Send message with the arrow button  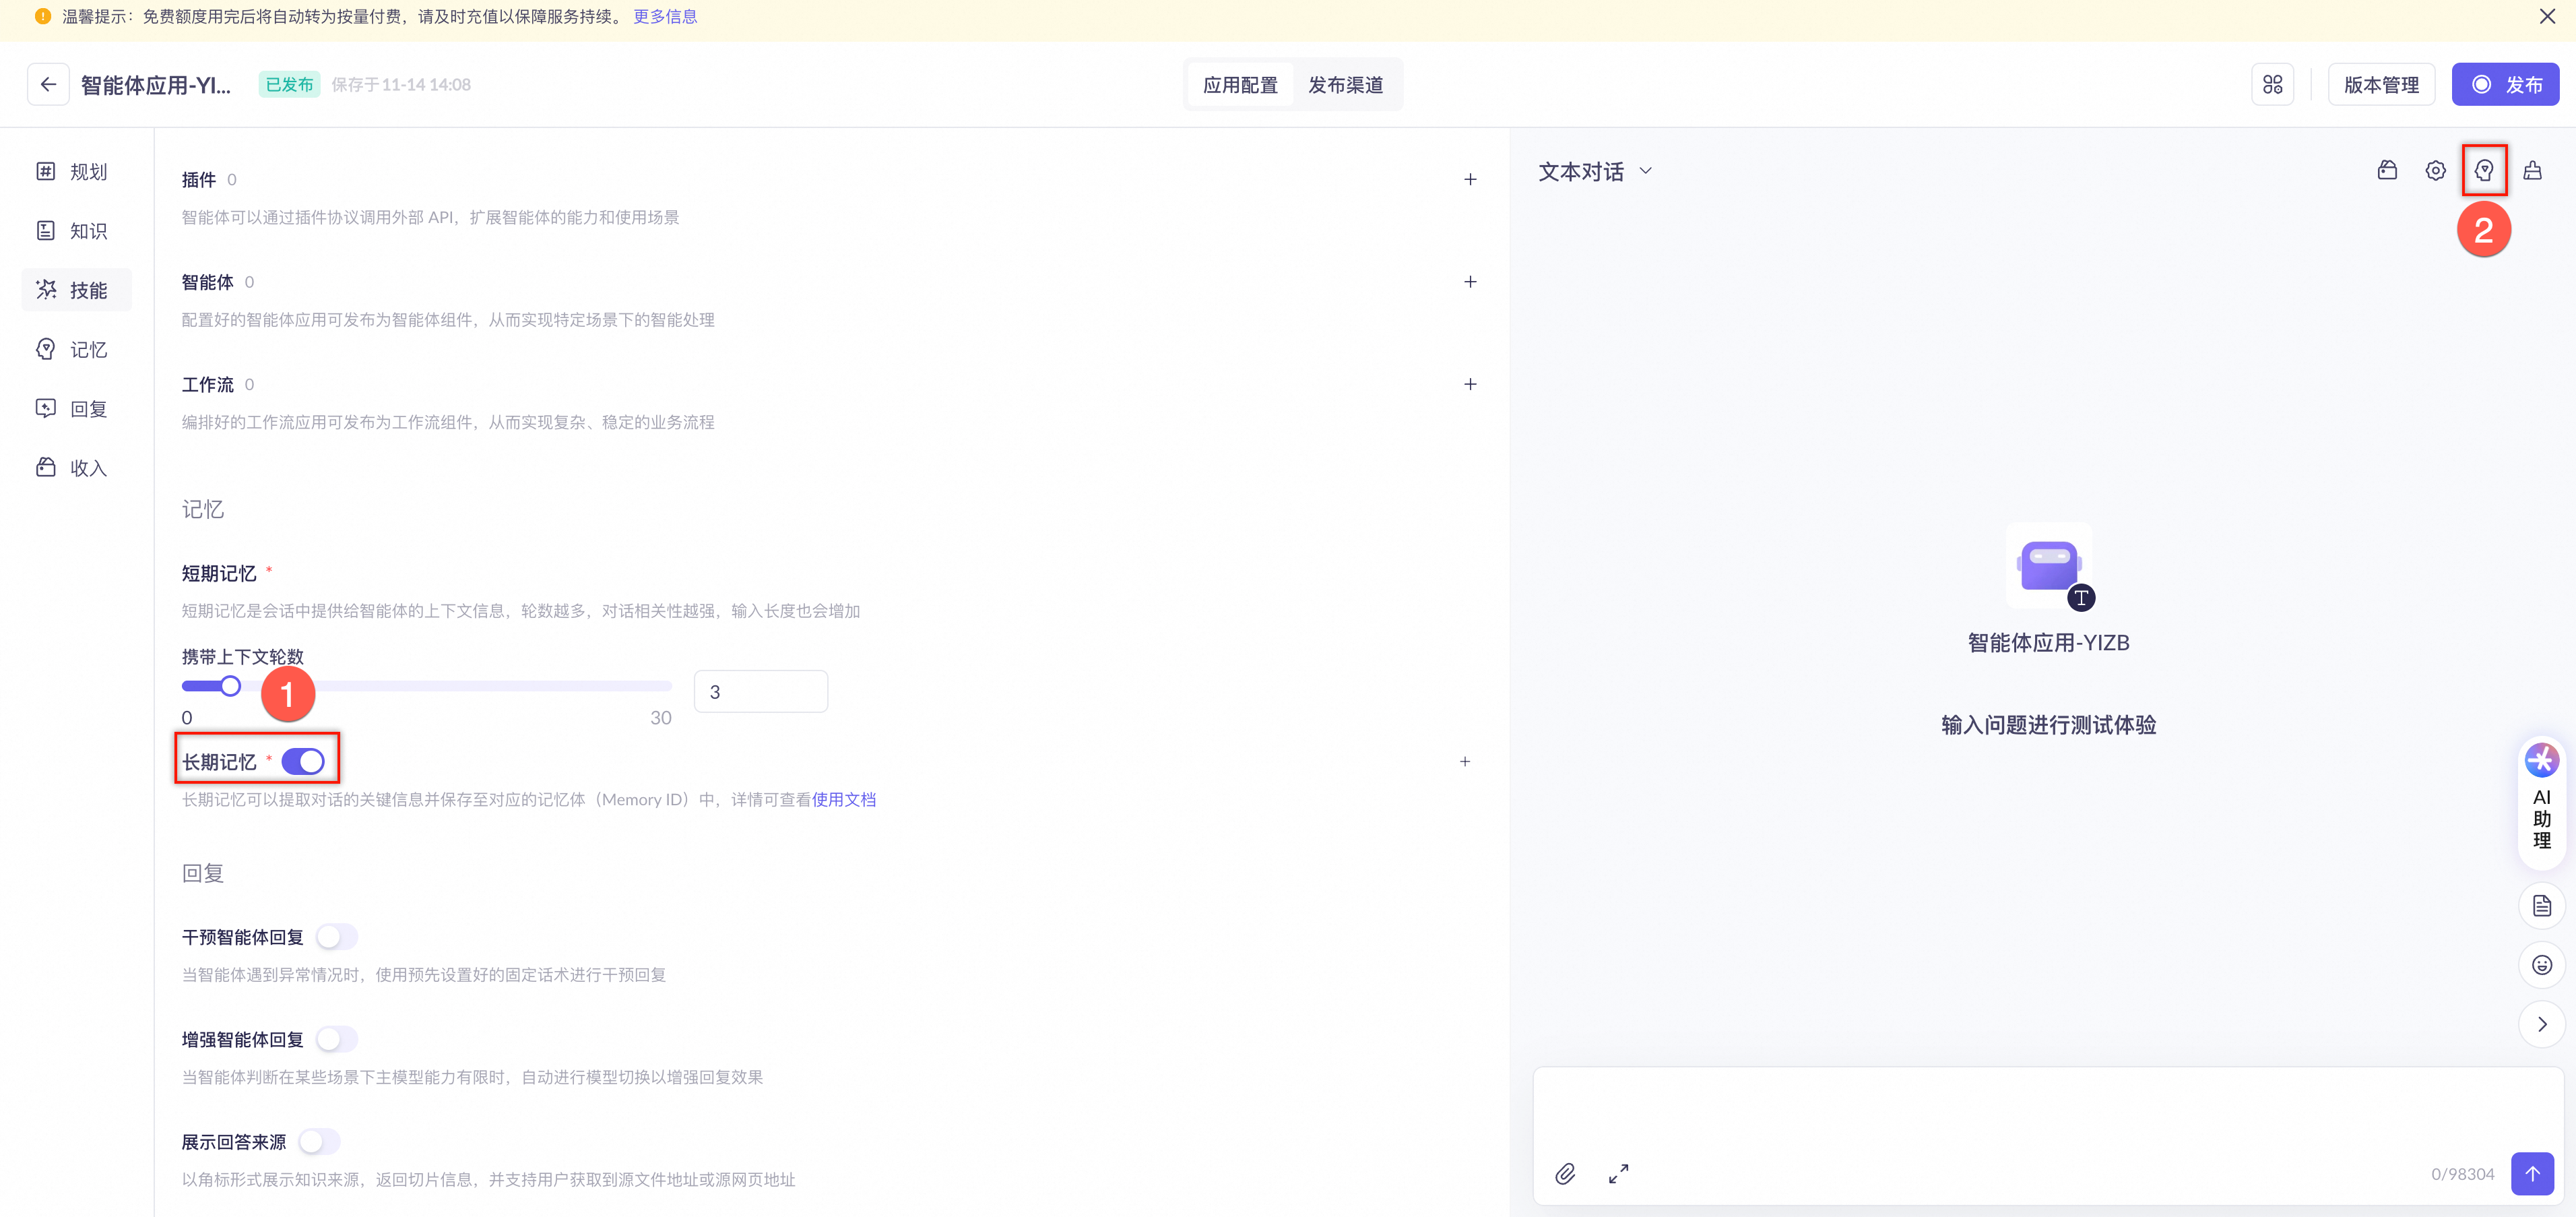[x=2532, y=1174]
